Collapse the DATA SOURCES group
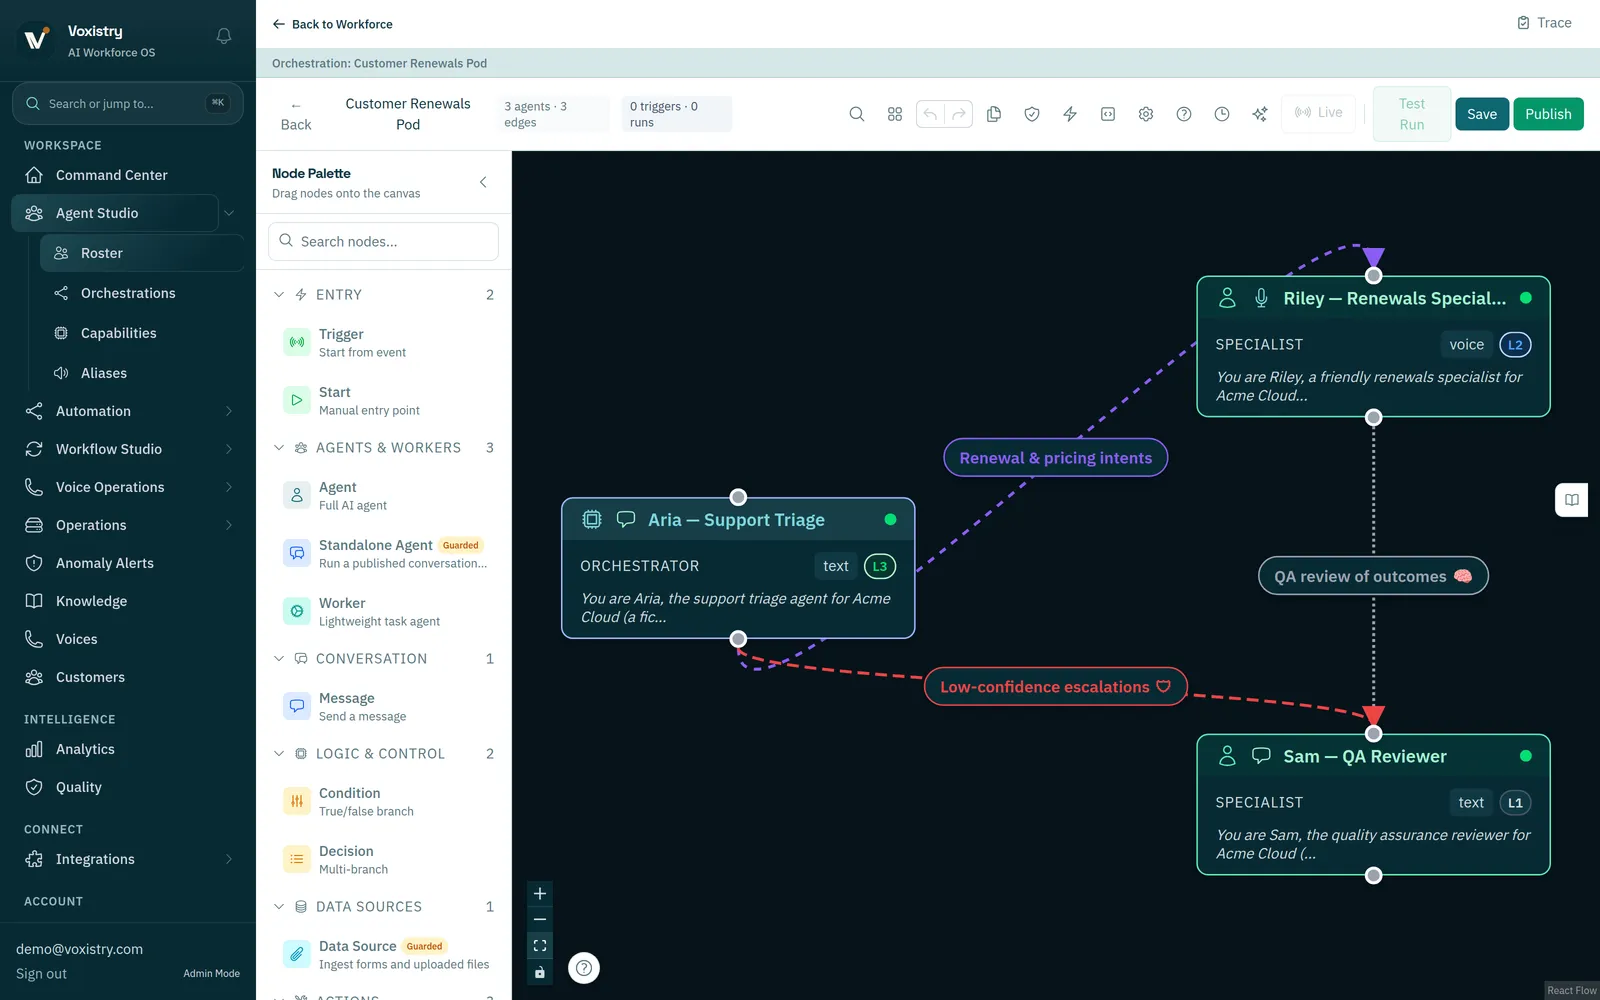 point(279,907)
